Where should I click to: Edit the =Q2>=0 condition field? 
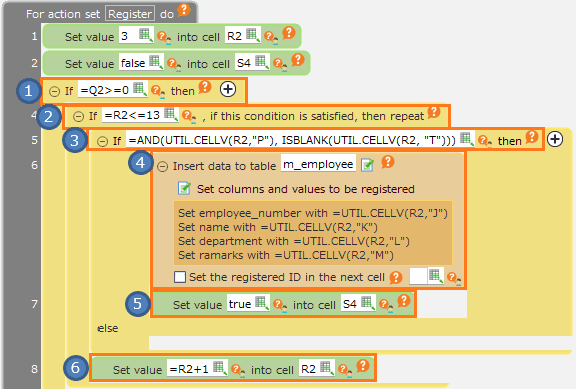[x=105, y=90]
